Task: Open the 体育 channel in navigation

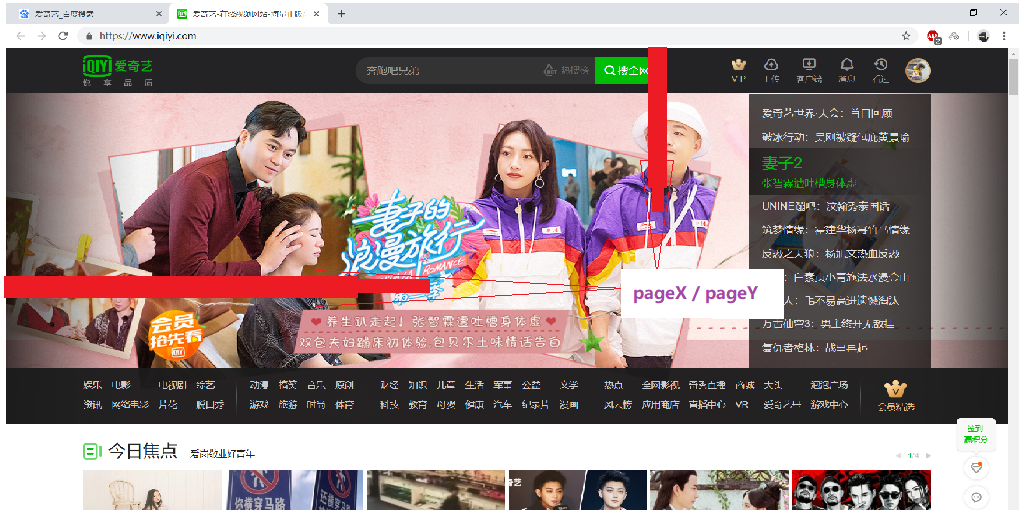Action: (x=344, y=405)
